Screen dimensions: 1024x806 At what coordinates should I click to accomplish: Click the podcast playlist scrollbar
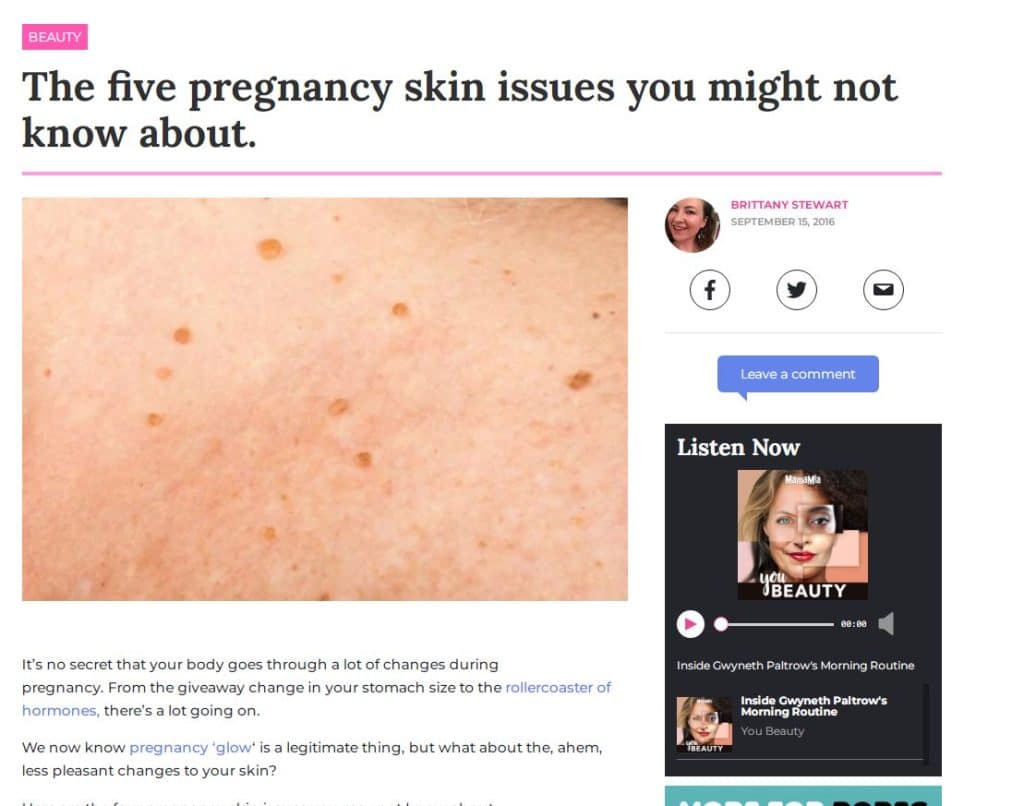point(925,724)
